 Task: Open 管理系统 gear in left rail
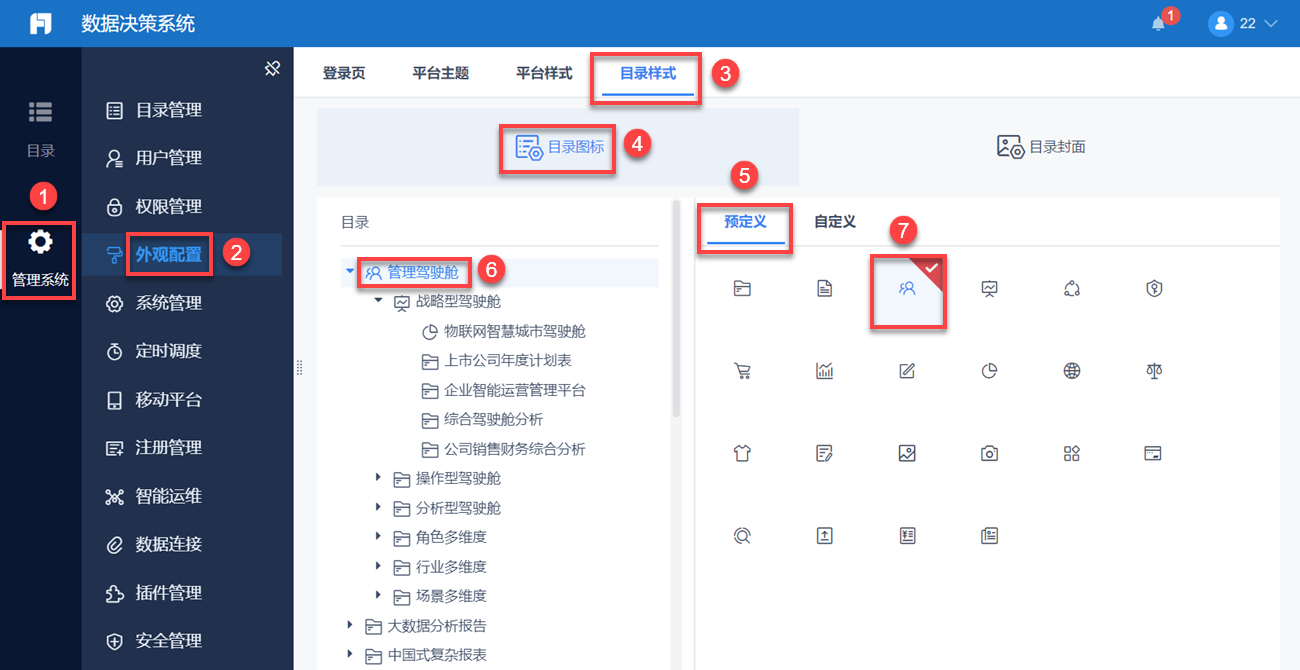(x=40, y=258)
